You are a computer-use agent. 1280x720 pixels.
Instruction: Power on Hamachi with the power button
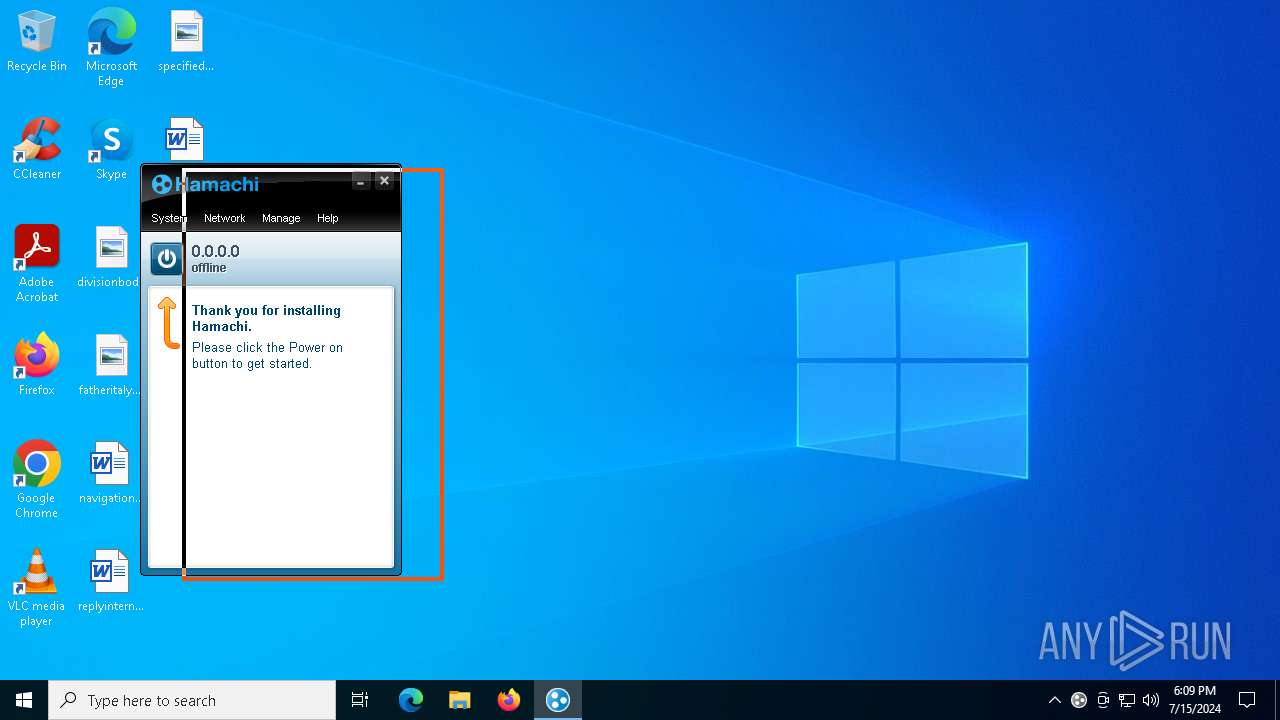[166, 259]
